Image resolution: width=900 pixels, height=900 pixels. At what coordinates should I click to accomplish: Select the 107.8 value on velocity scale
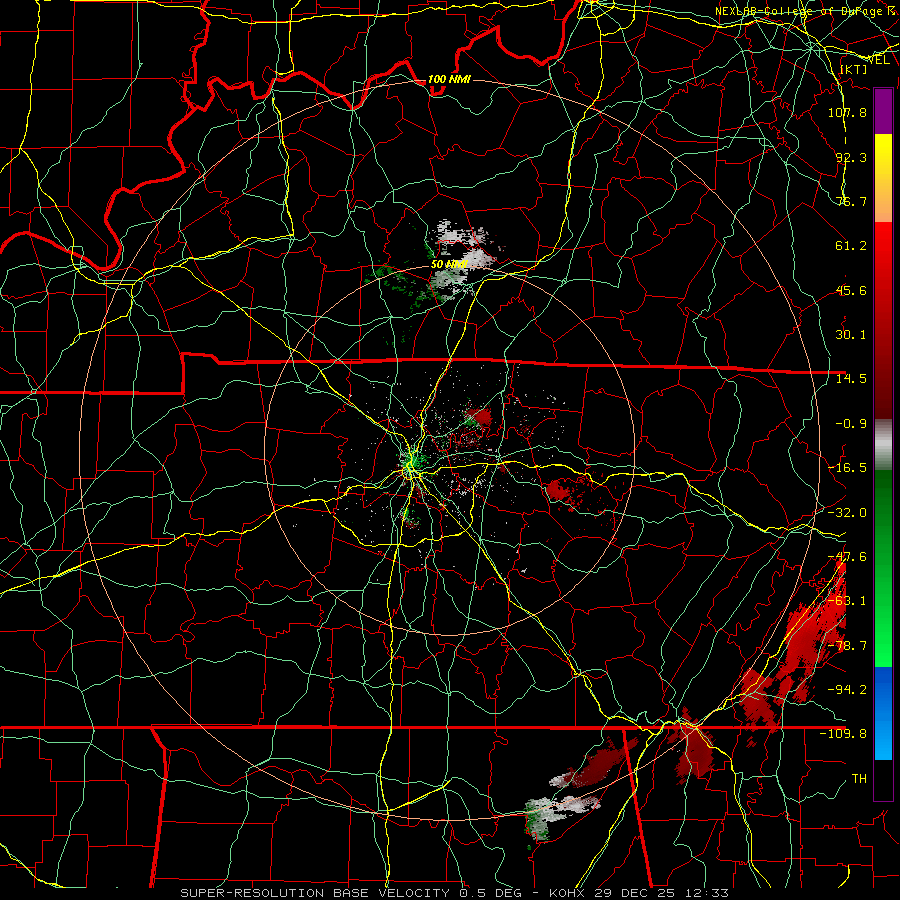click(847, 112)
